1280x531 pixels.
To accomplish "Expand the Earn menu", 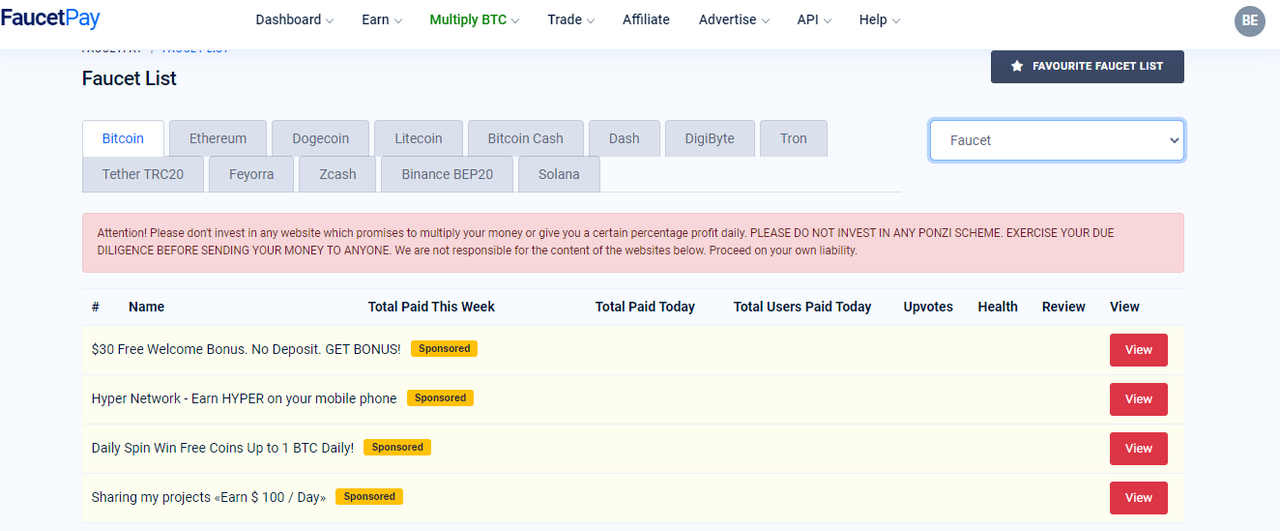I will [382, 20].
